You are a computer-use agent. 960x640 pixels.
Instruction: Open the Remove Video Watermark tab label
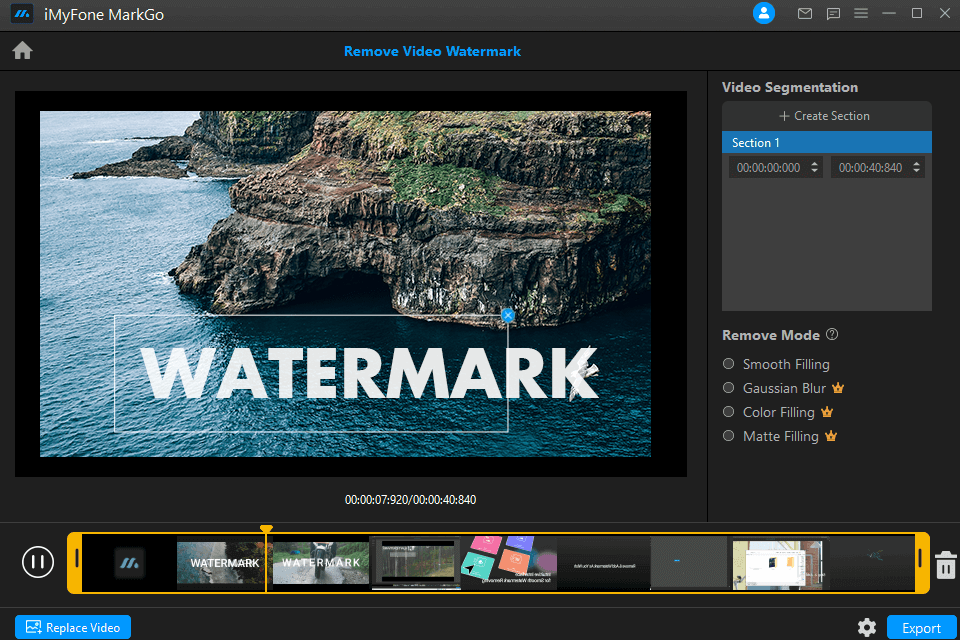click(x=432, y=51)
